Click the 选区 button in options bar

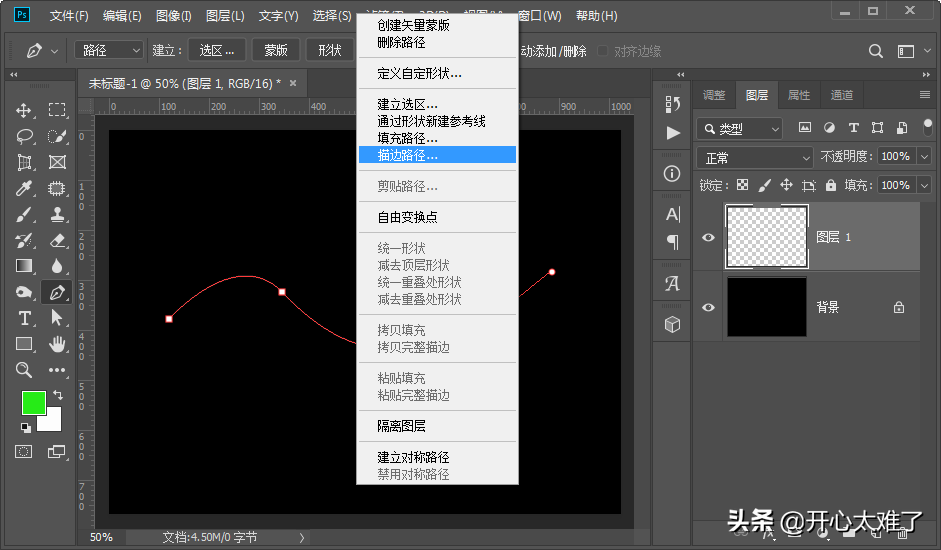[x=217, y=50]
